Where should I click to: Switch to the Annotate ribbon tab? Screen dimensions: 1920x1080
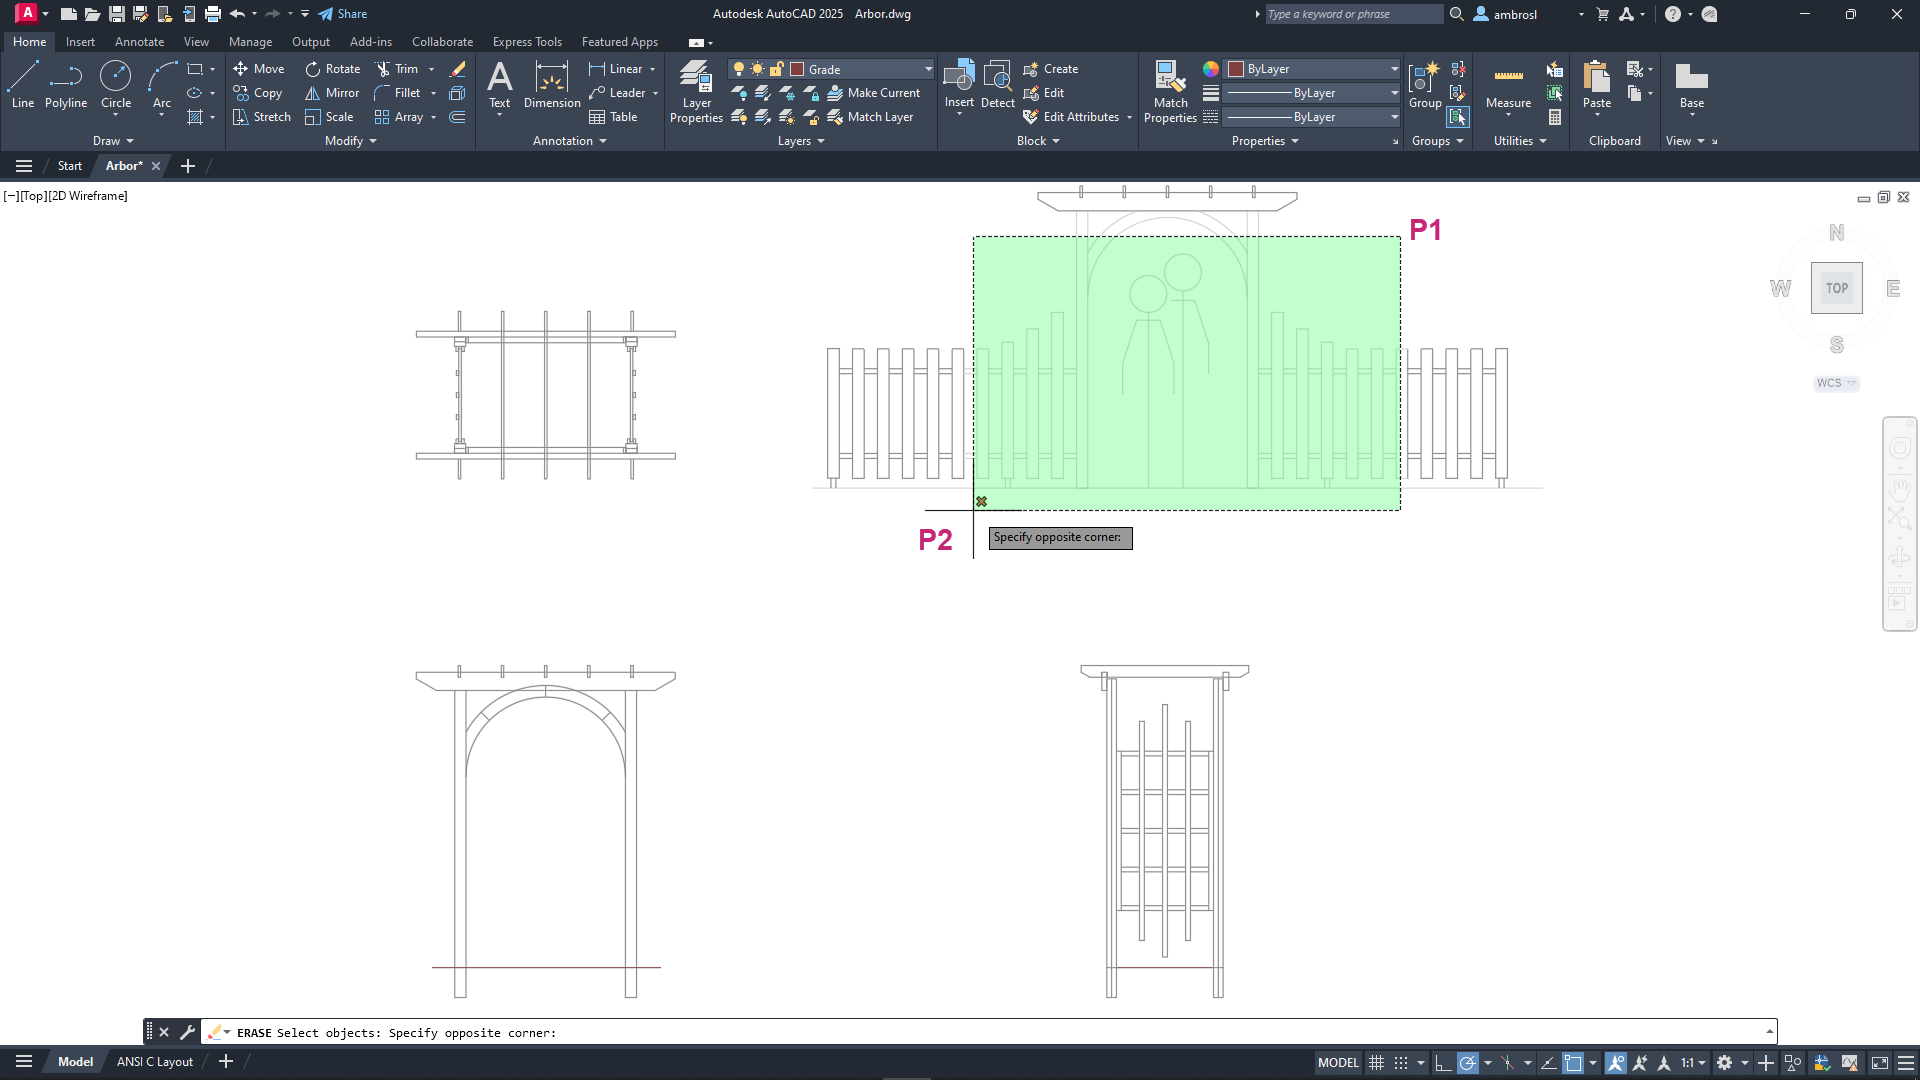pos(139,42)
